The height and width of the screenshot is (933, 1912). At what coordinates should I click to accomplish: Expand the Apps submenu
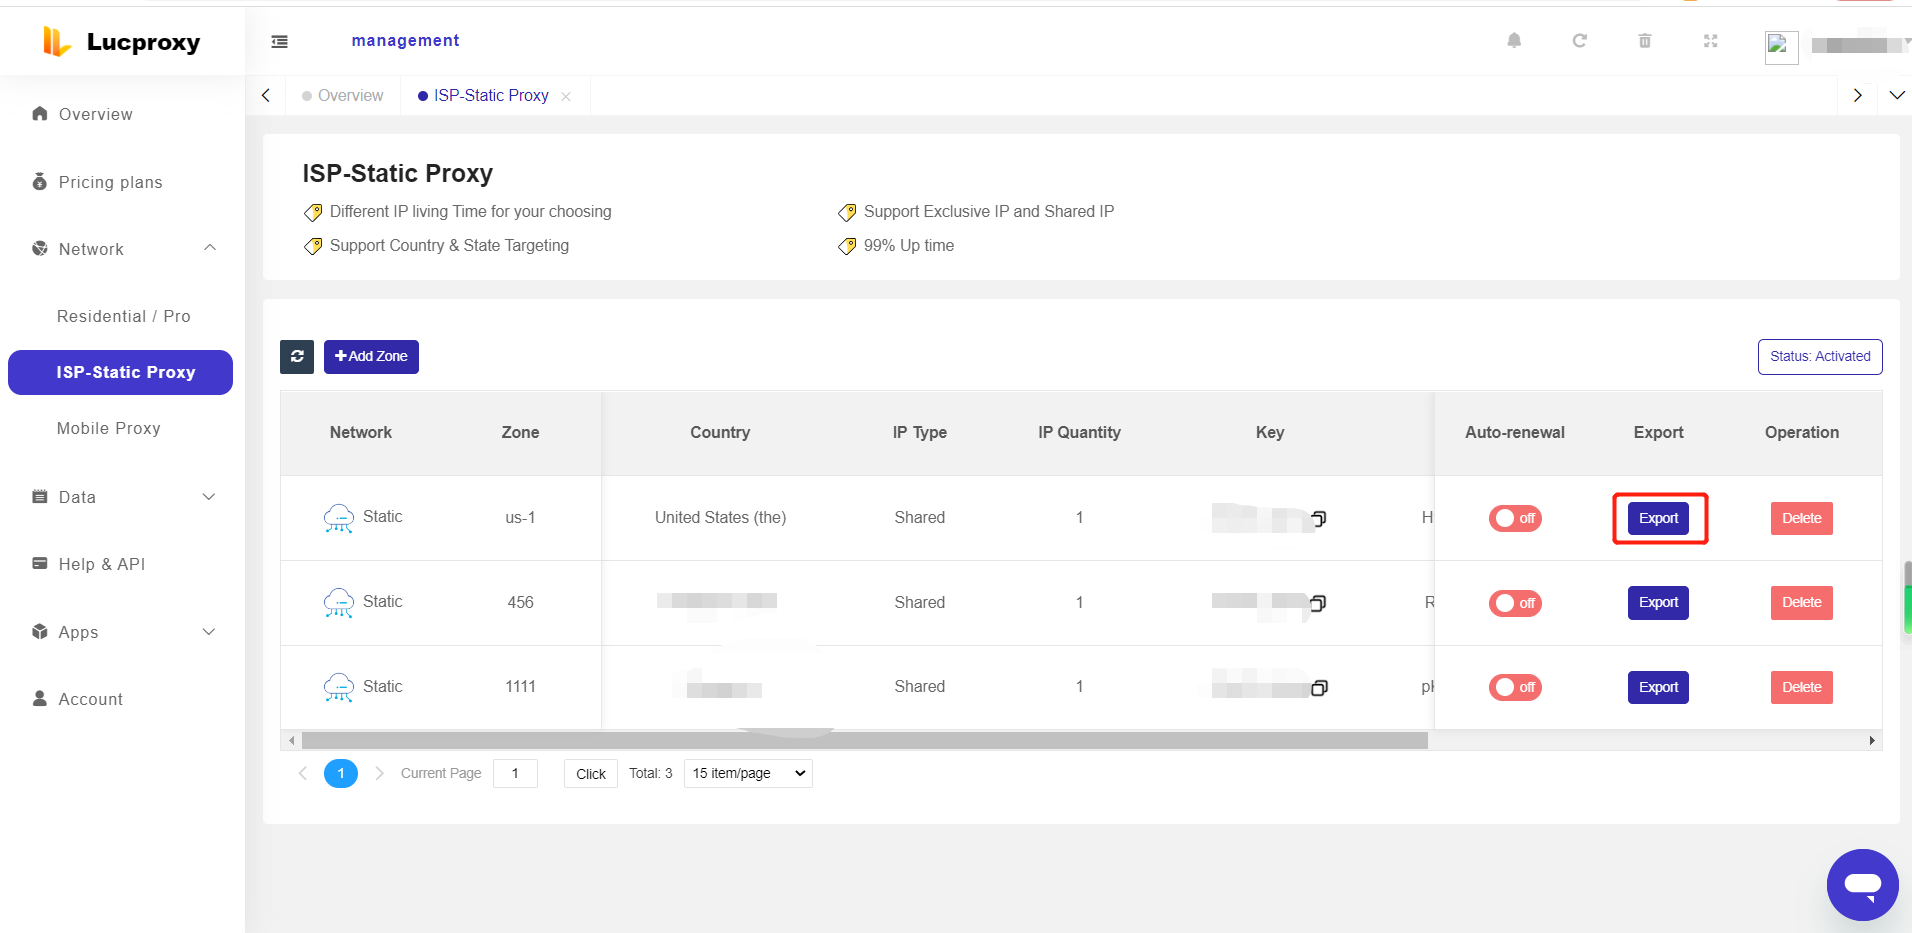coord(209,632)
